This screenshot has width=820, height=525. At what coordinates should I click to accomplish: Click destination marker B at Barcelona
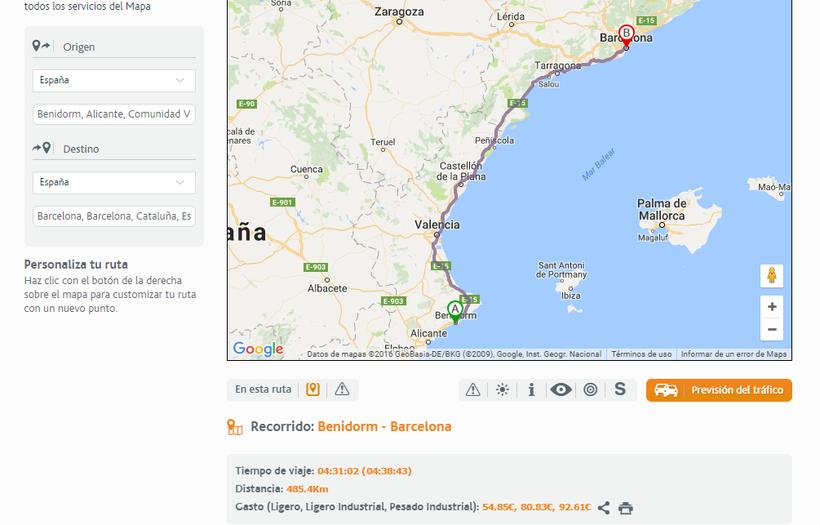click(626, 35)
